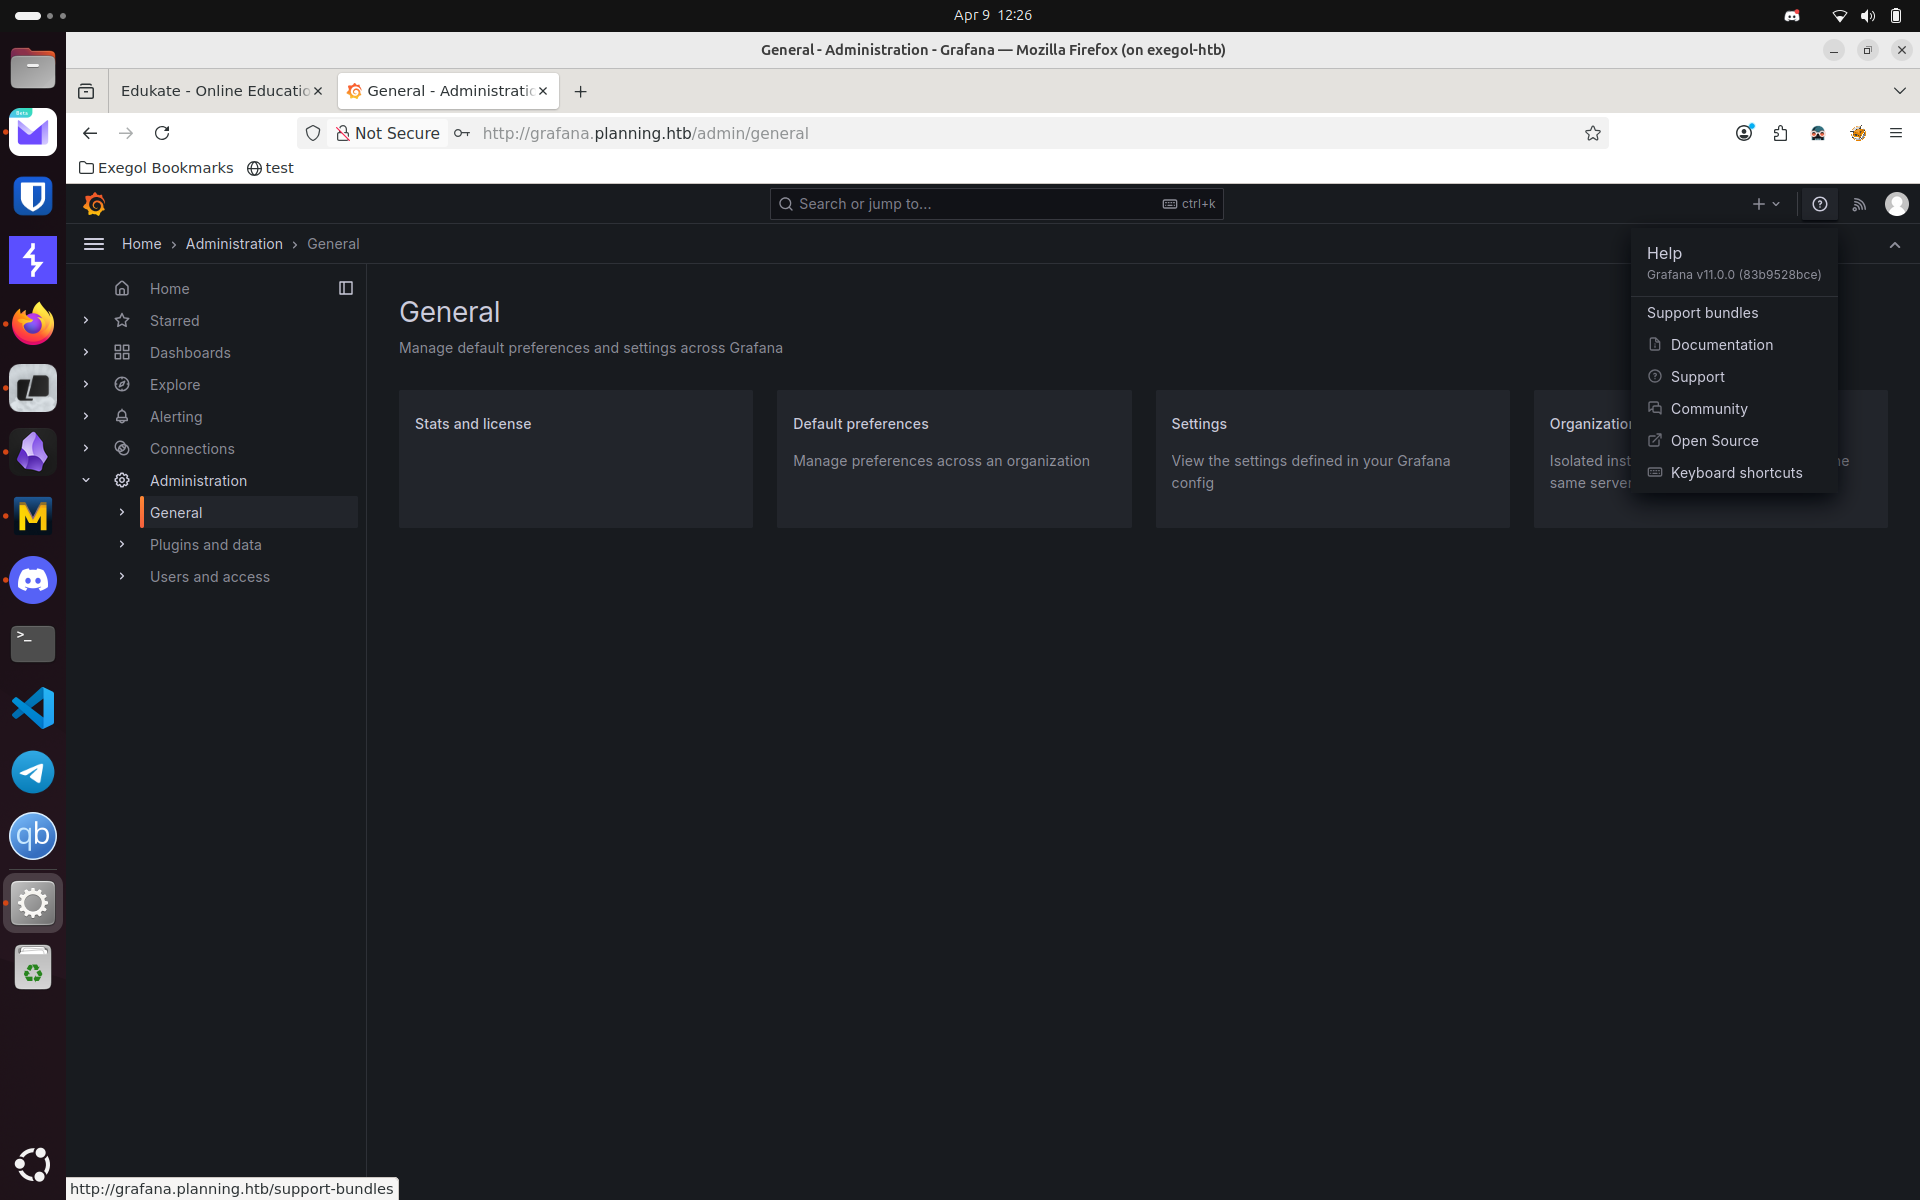1920x1200 pixels.
Task: Click the Alerting bell icon
Action: [122, 417]
